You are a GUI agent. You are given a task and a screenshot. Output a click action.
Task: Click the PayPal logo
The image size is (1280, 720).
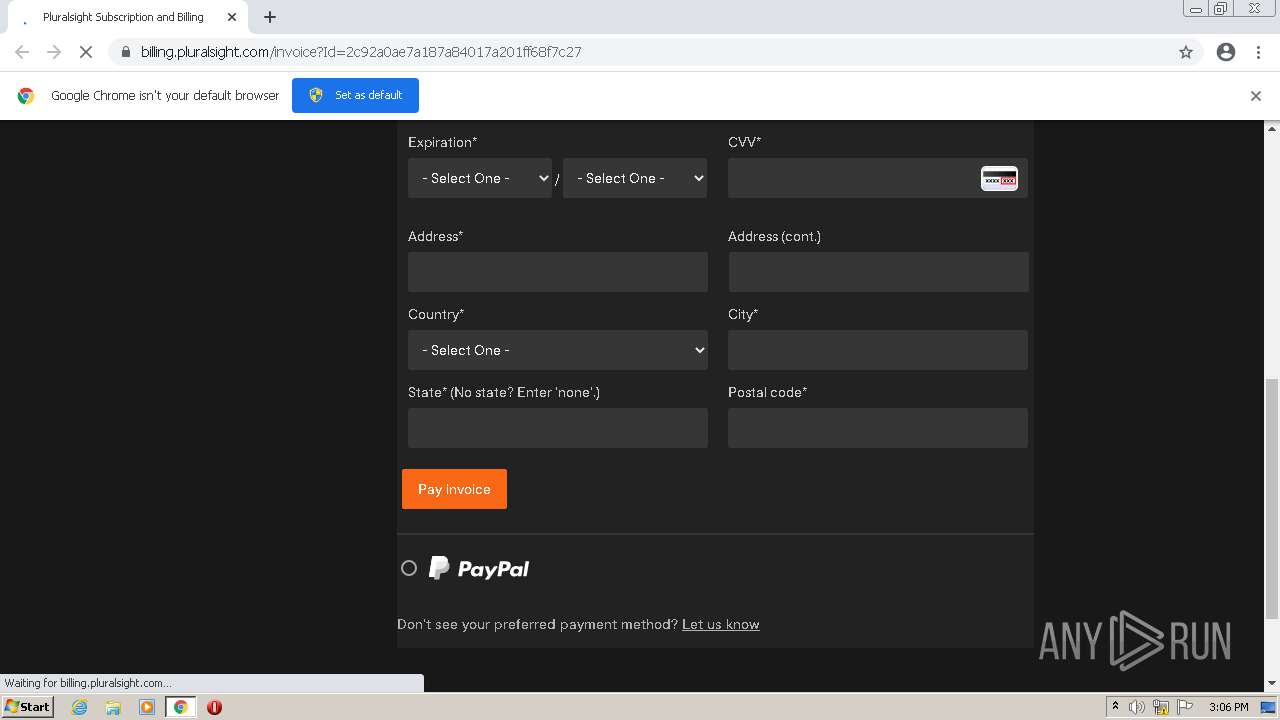479,568
